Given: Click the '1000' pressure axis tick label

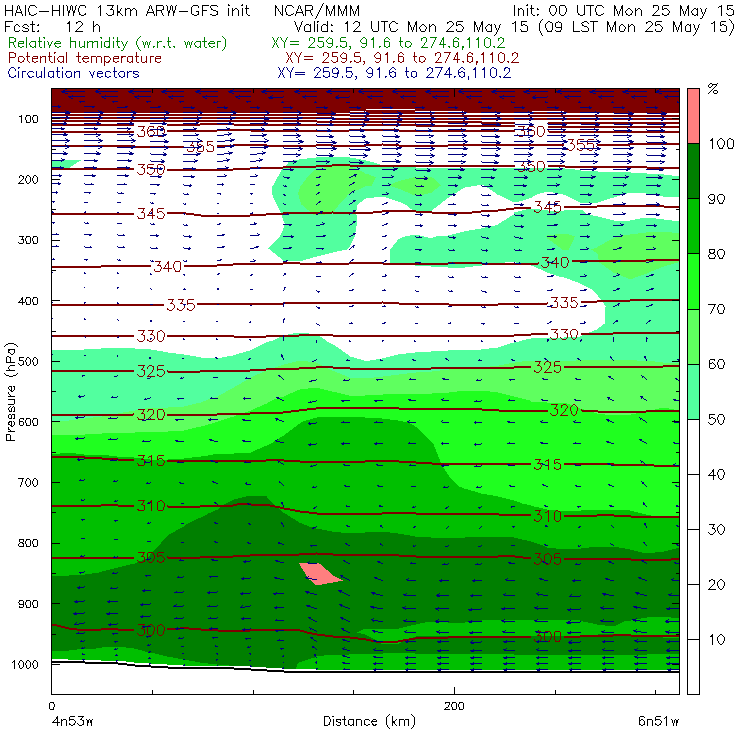Looking at the screenshot, I should point(25,664).
